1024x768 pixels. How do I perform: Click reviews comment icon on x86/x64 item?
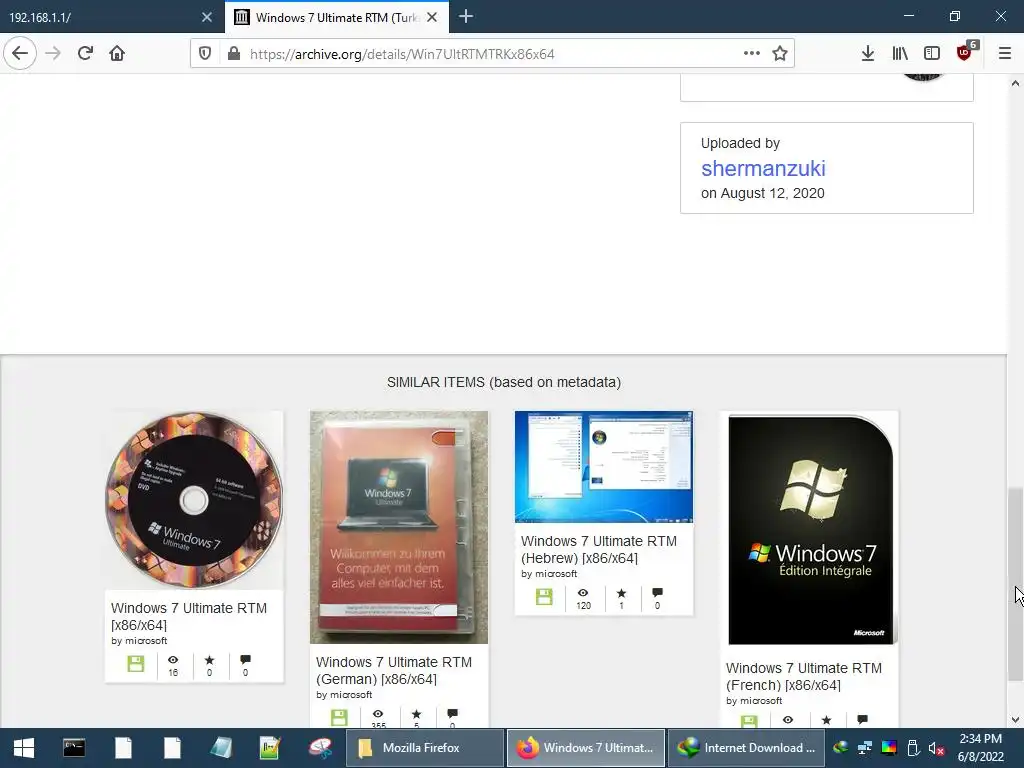click(x=246, y=660)
